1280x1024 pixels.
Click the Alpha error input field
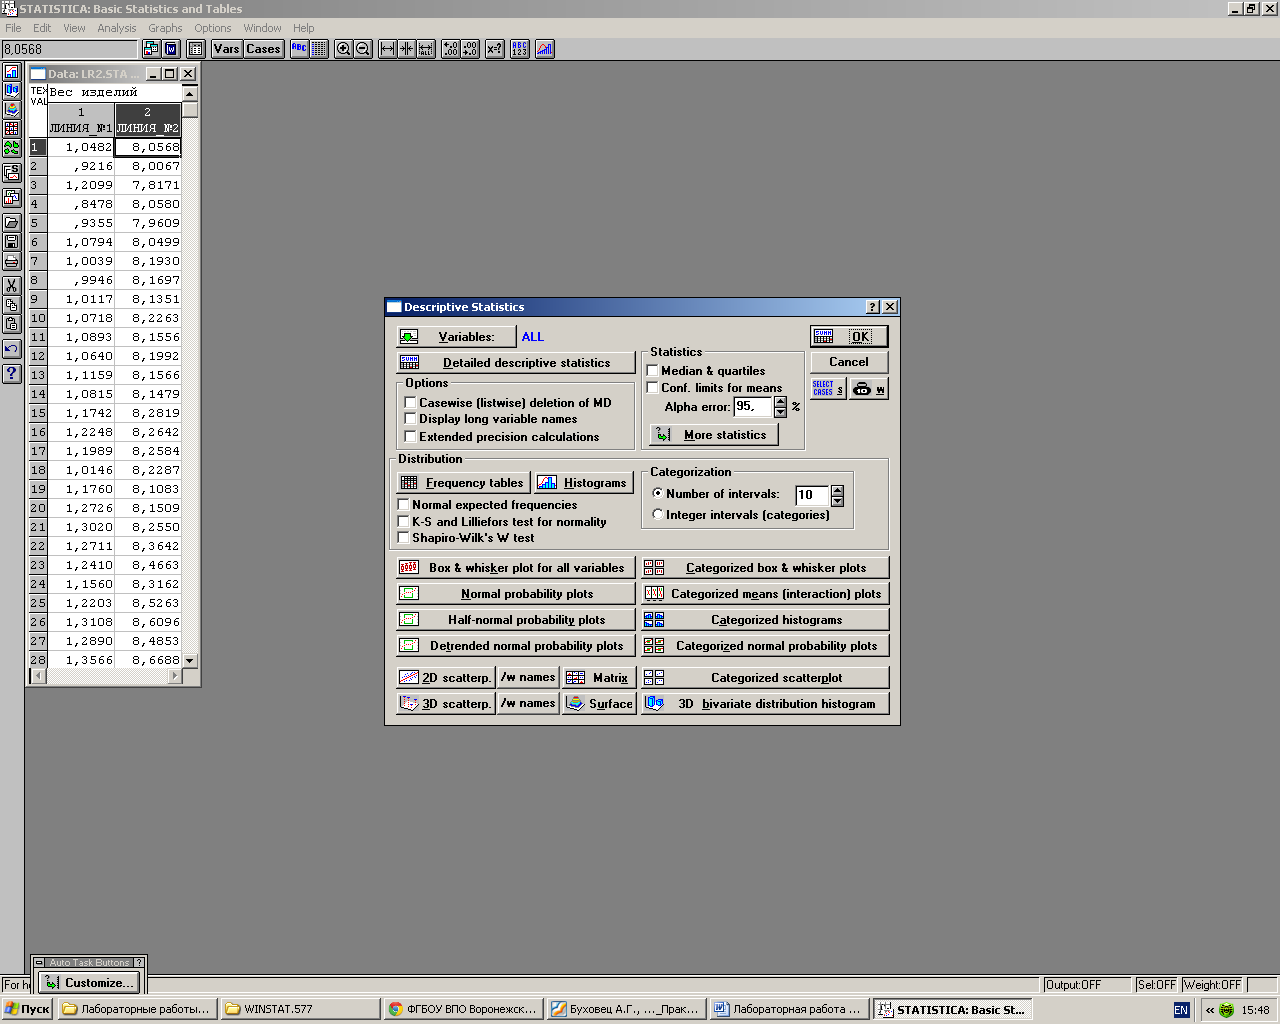pyautogui.click(x=754, y=407)
